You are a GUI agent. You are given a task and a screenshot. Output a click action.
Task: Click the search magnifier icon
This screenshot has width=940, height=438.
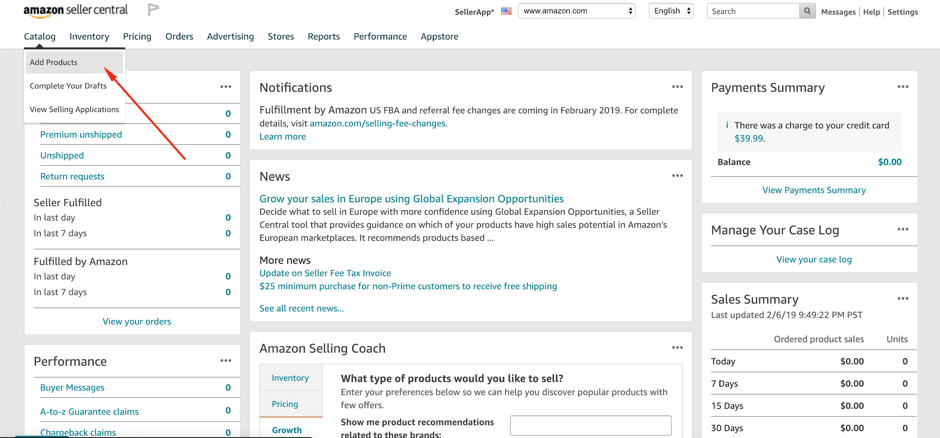click(808, 11)
